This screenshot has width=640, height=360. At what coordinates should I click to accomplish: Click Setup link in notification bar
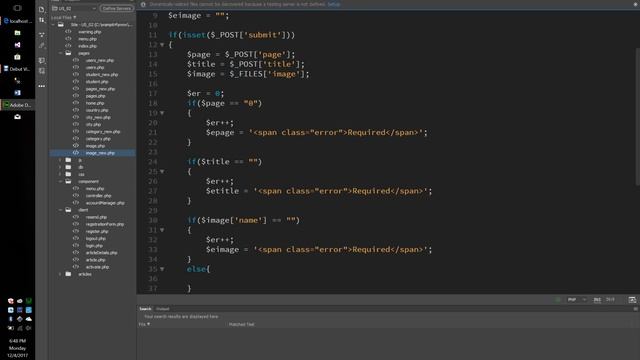(333, 4)
